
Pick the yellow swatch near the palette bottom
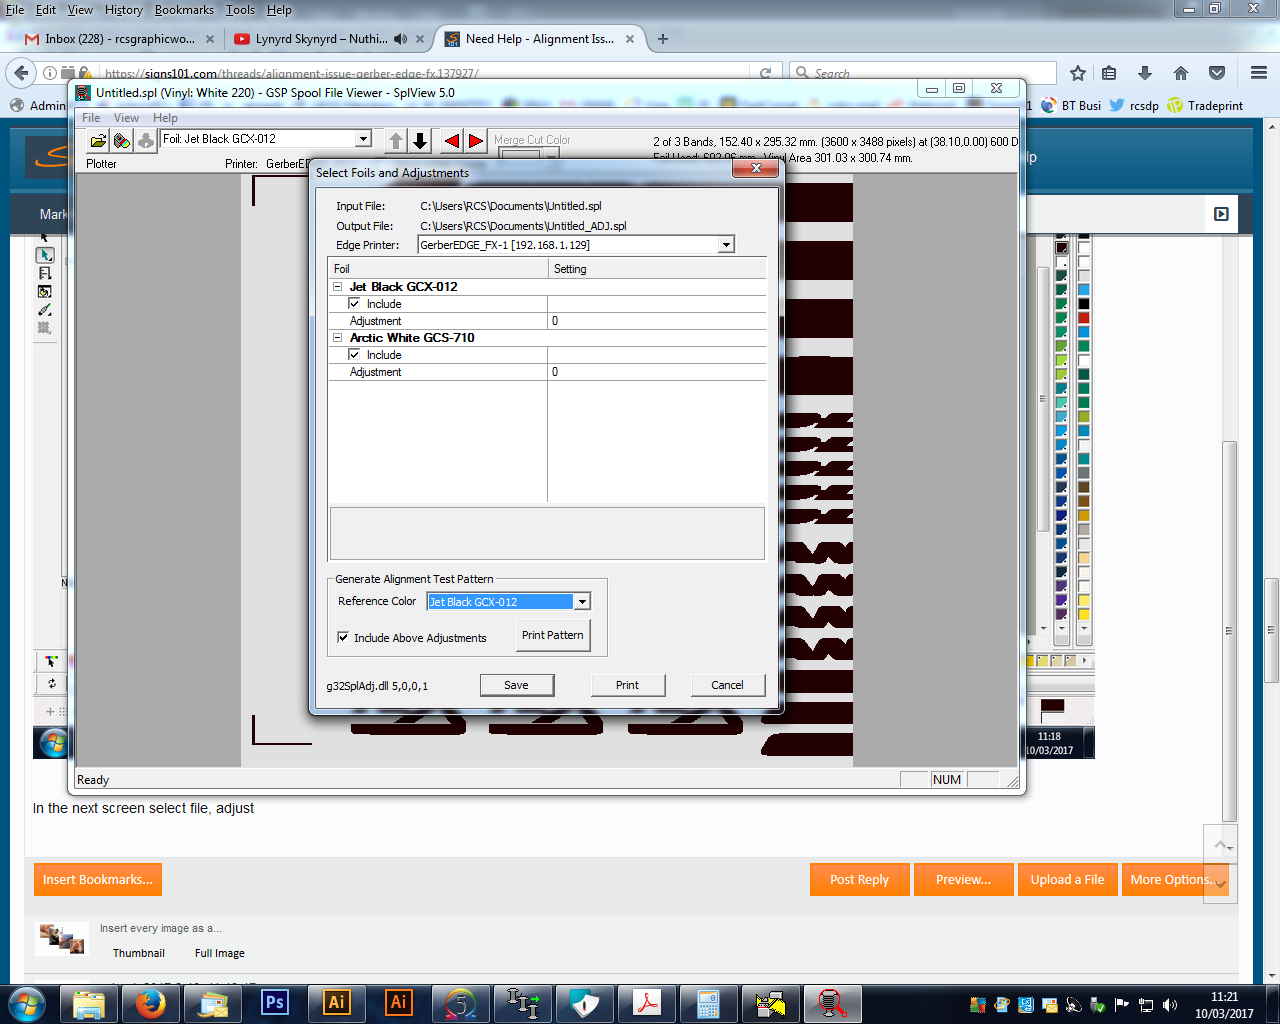pyautogui.click(x=1083, y=615)
